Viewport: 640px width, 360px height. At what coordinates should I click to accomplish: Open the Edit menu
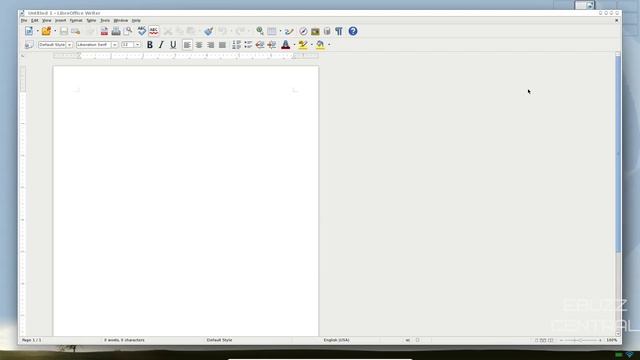35,20
